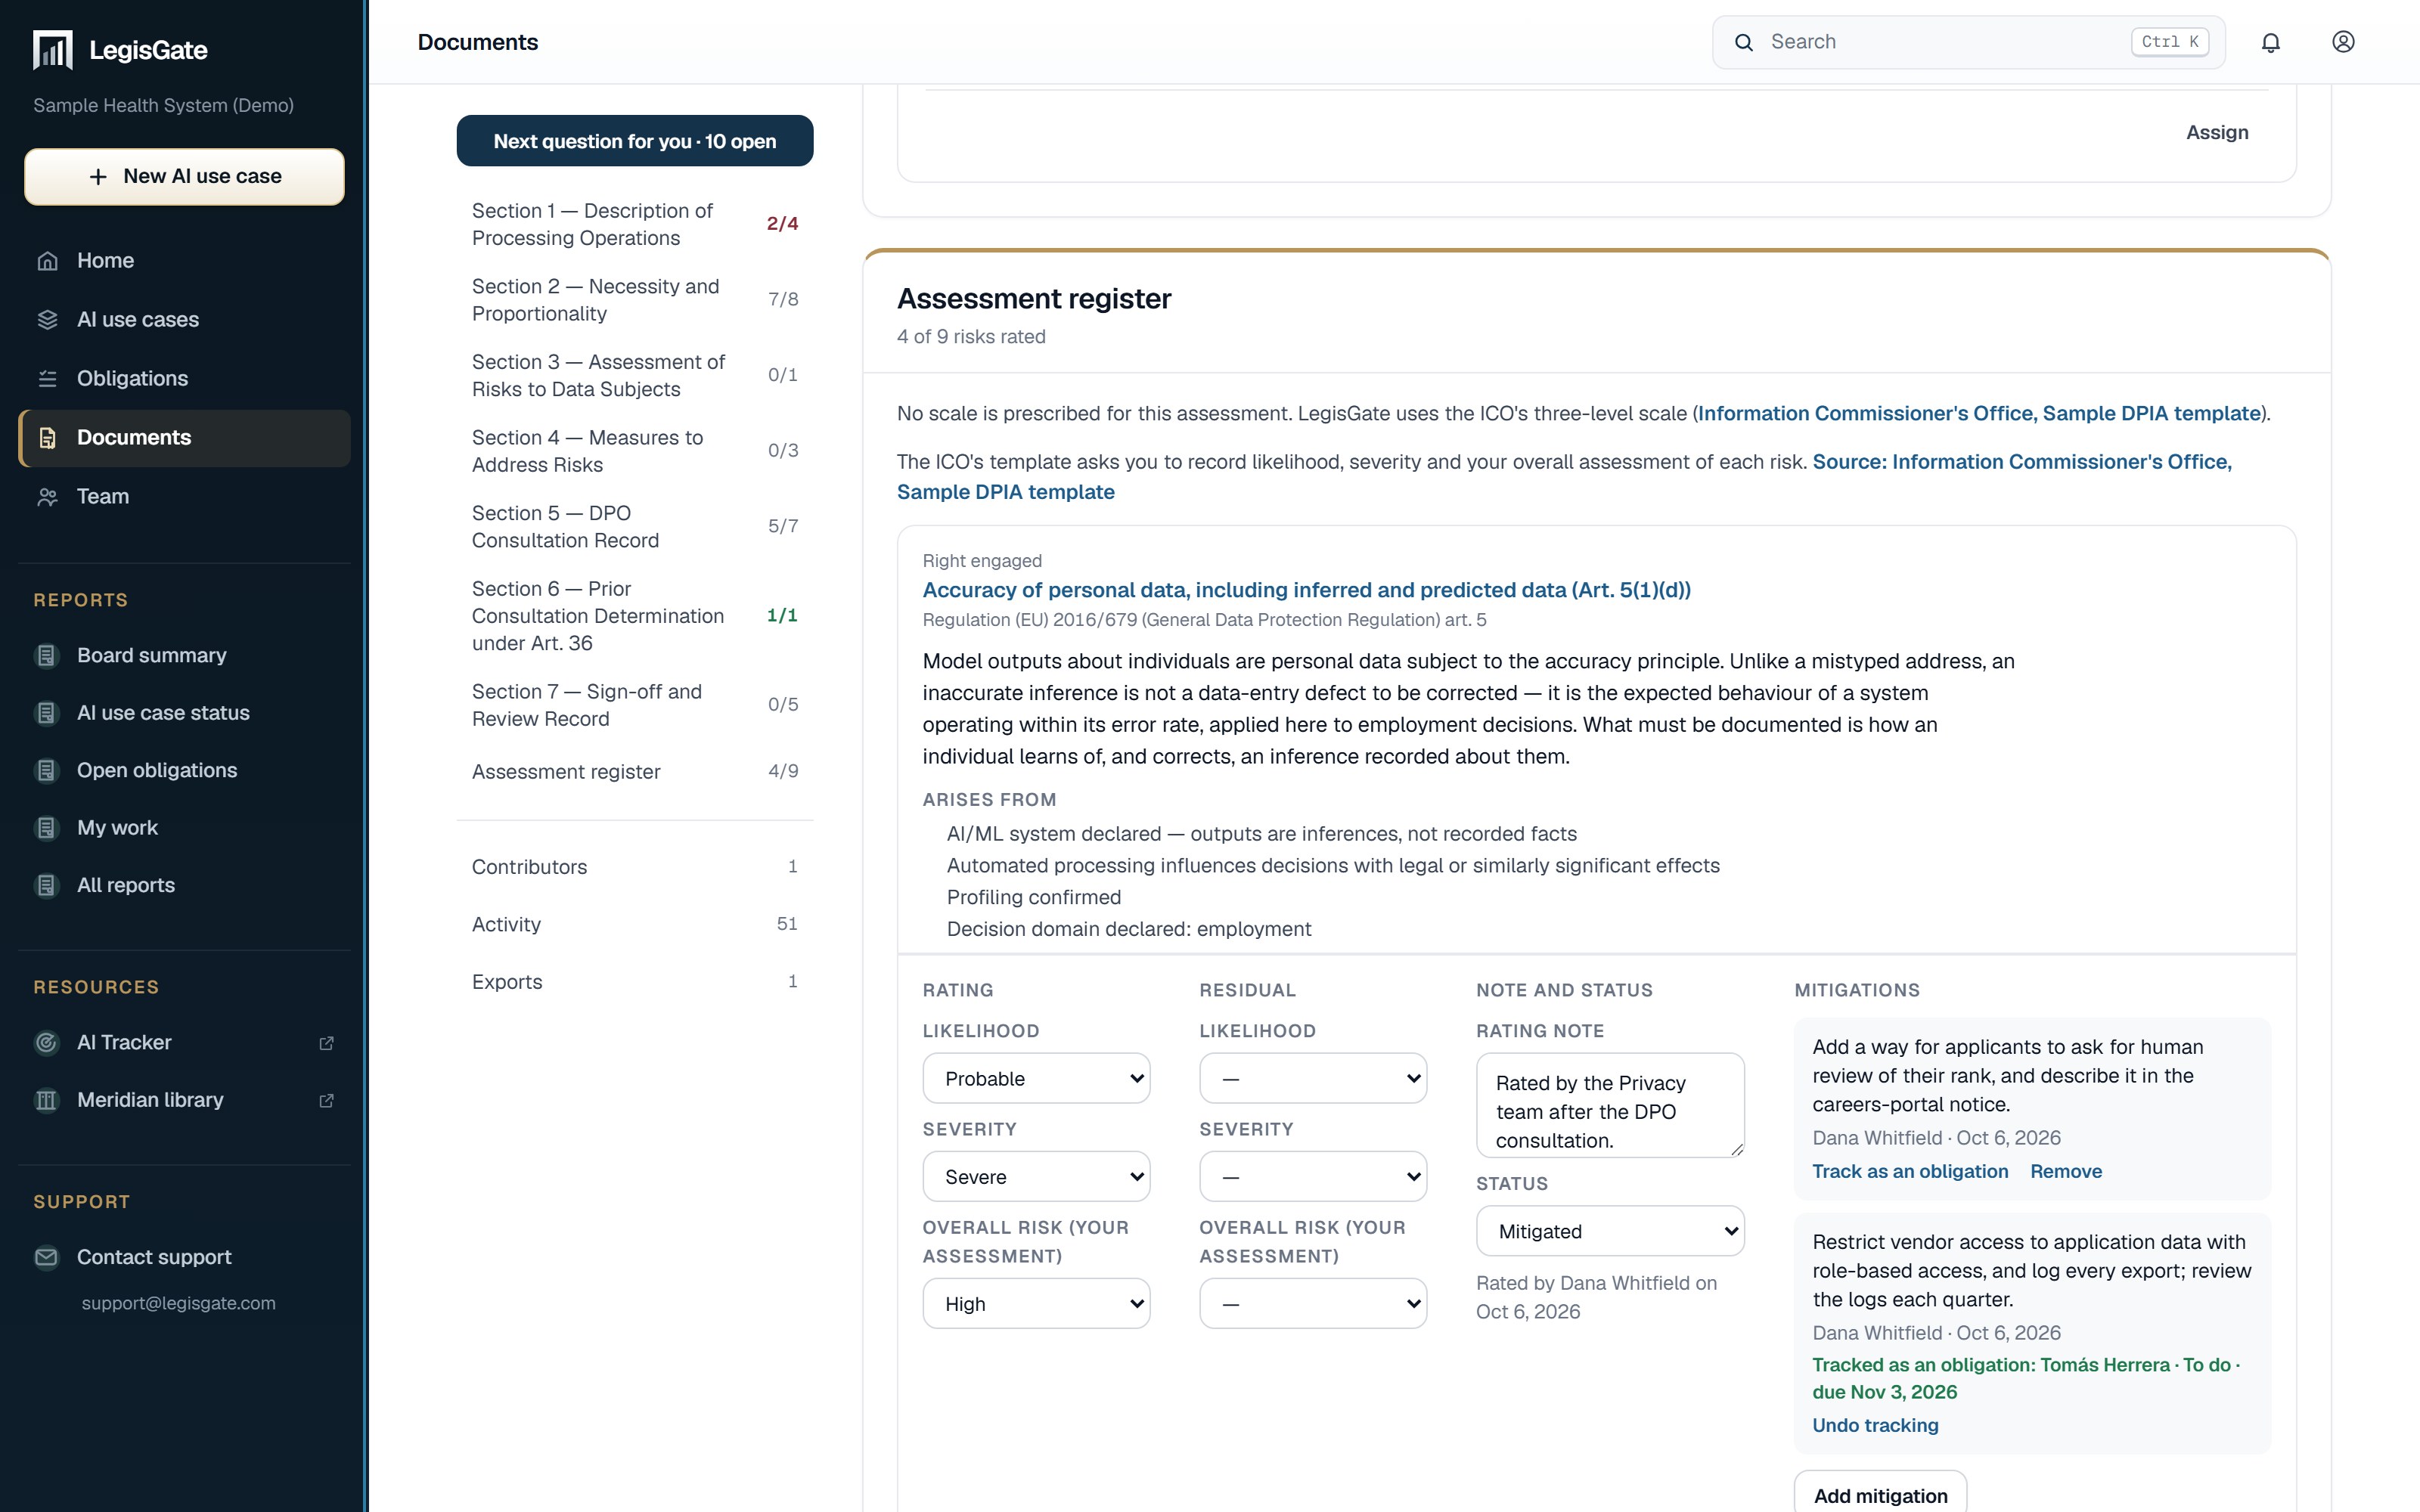This screenshot has width=2420, height=1512.
Task: Open Residual Severity dropdown
Action: pos(1313,1177)
